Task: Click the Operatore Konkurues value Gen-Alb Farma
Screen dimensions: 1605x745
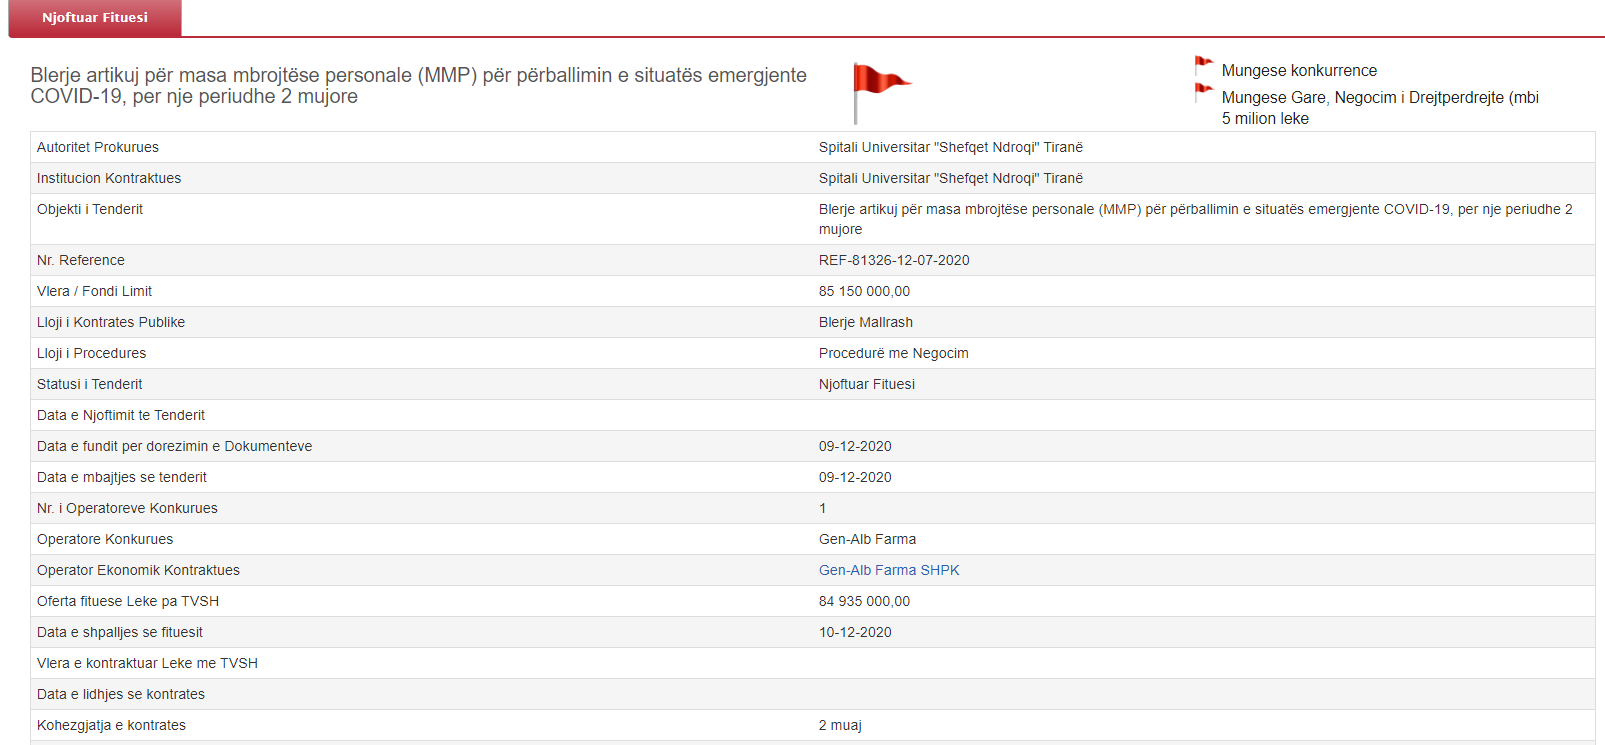Action: [867, 539]
